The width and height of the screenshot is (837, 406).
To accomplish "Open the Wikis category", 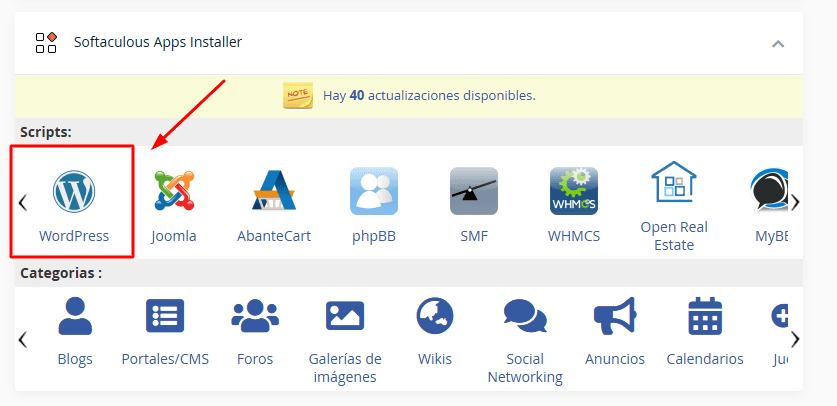I will click(435, 330).
